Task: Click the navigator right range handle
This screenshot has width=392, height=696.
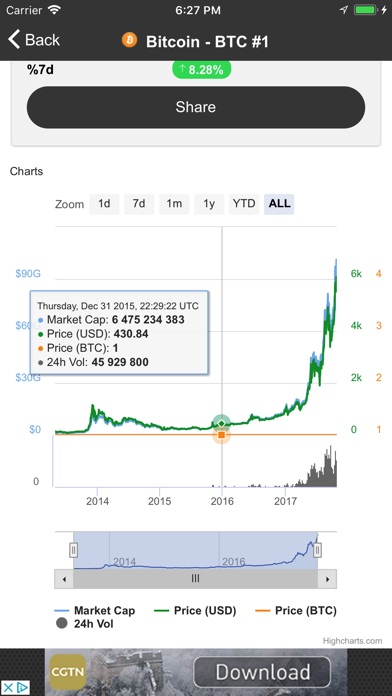Action: tap(317, 550)
